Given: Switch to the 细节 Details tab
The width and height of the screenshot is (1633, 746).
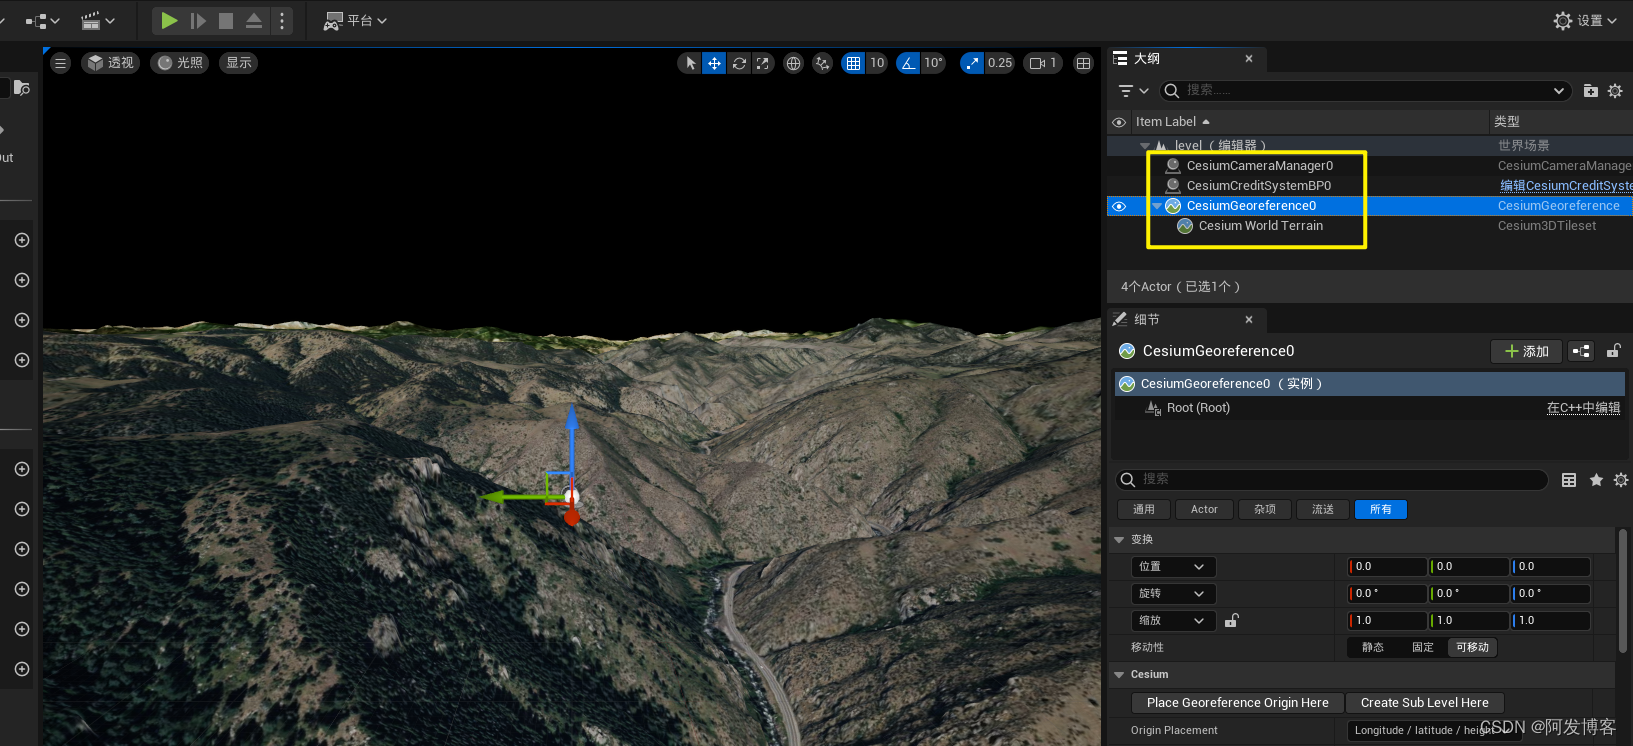Looking at the screenshot, I should tap(1146, 320).
